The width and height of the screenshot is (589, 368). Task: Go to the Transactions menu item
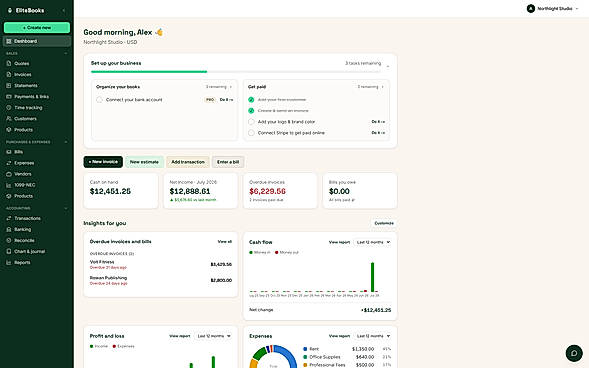pyautogui.click(x=36, y=218)
